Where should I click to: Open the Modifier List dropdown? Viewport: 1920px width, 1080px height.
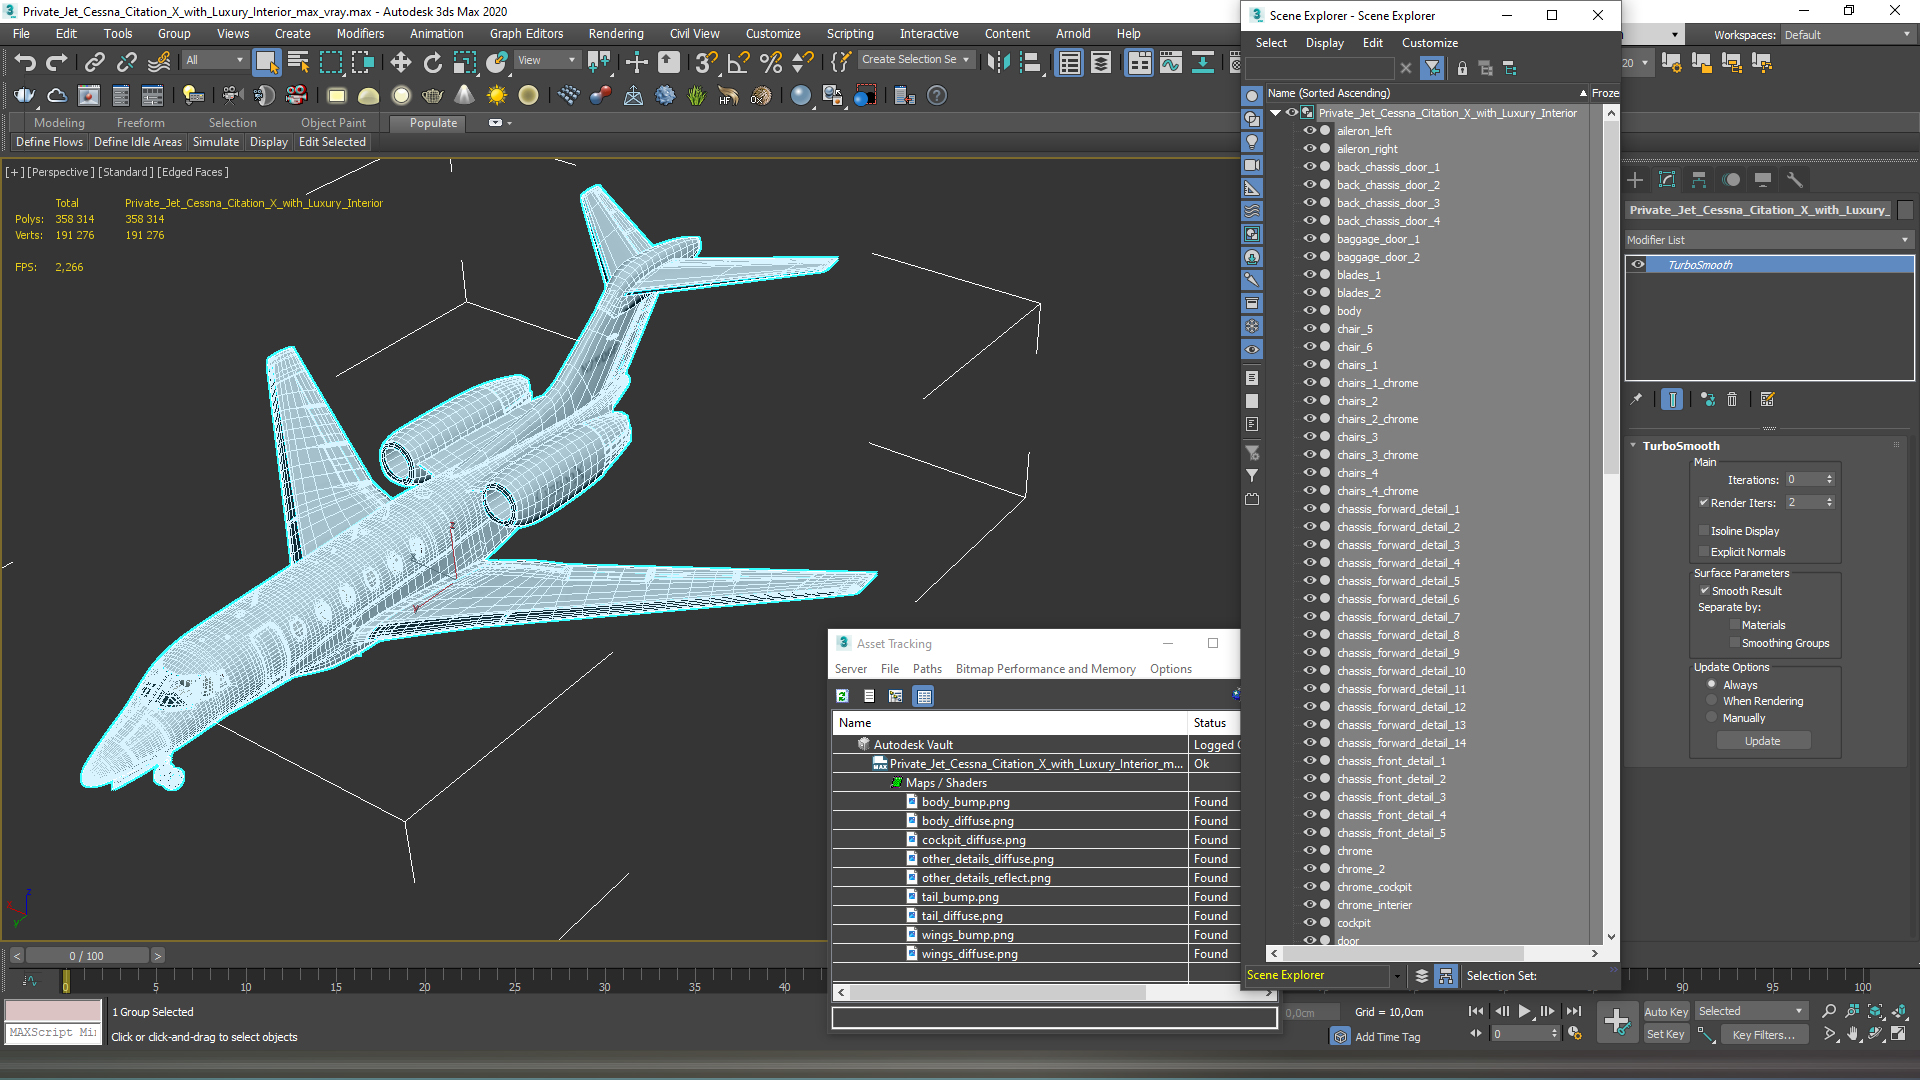pyautogui.click(x=1768, y=240)
